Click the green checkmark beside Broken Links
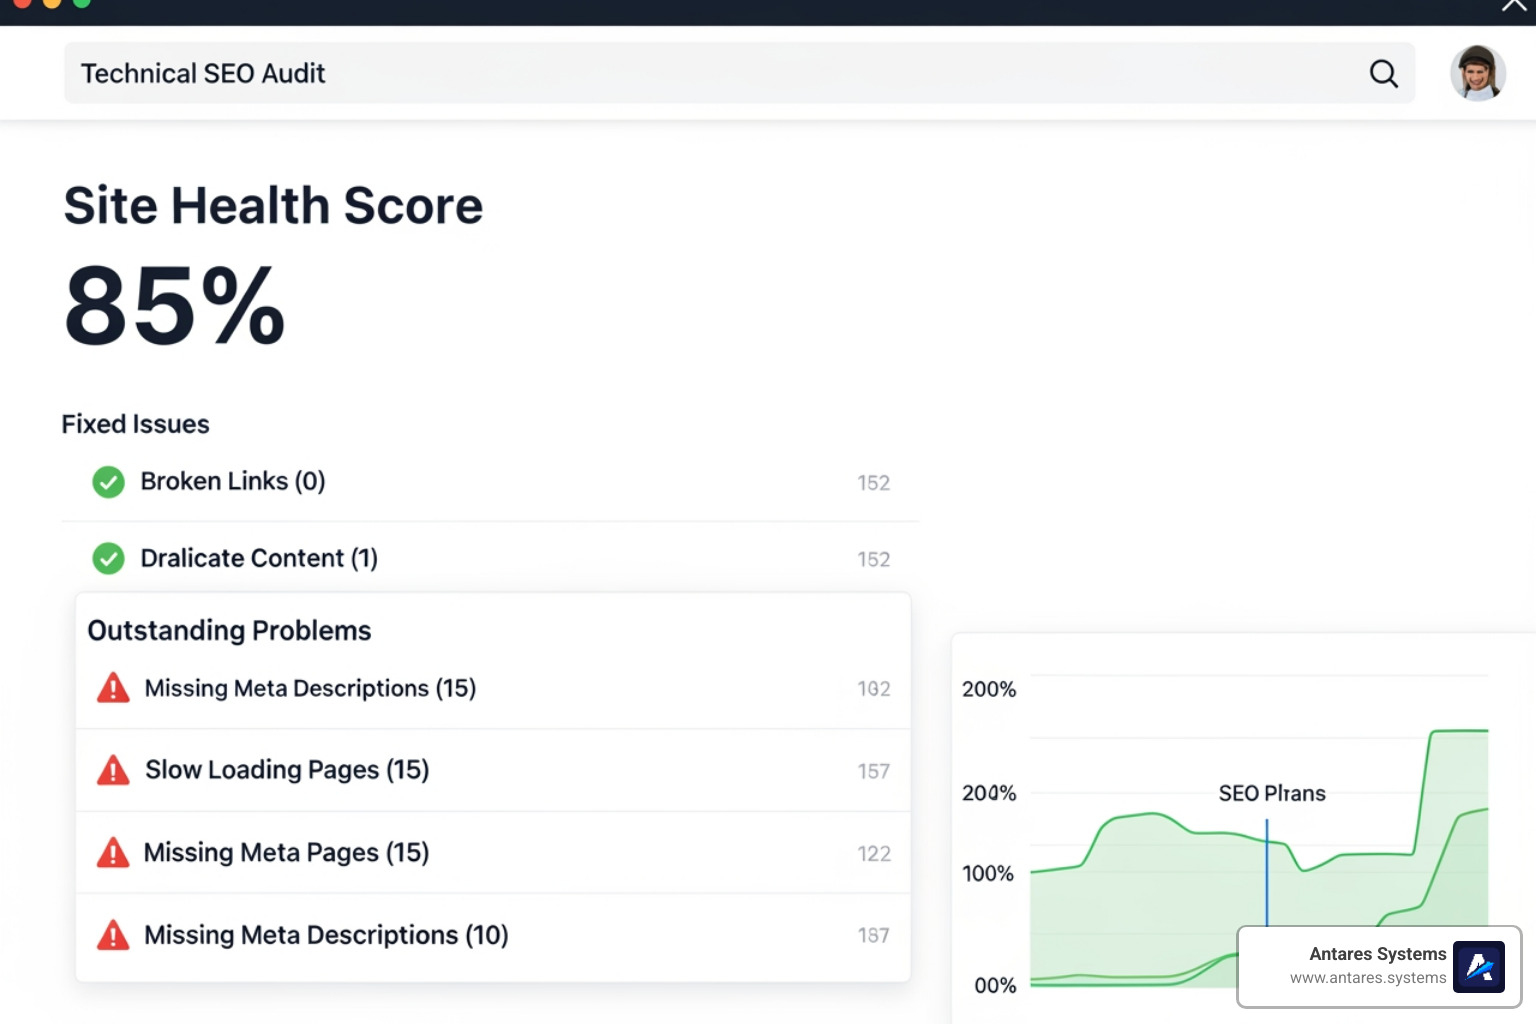1536x1024 pixels. tap(108, 482)
